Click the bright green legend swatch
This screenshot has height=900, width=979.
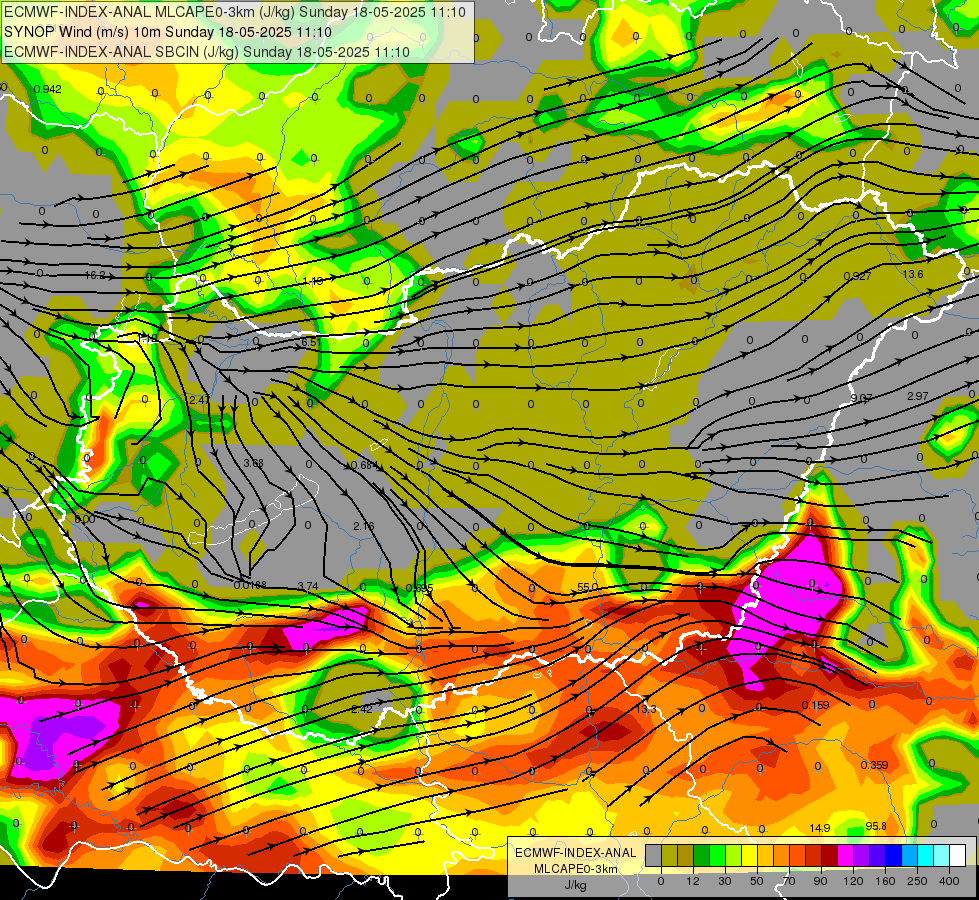coord(717,855)
